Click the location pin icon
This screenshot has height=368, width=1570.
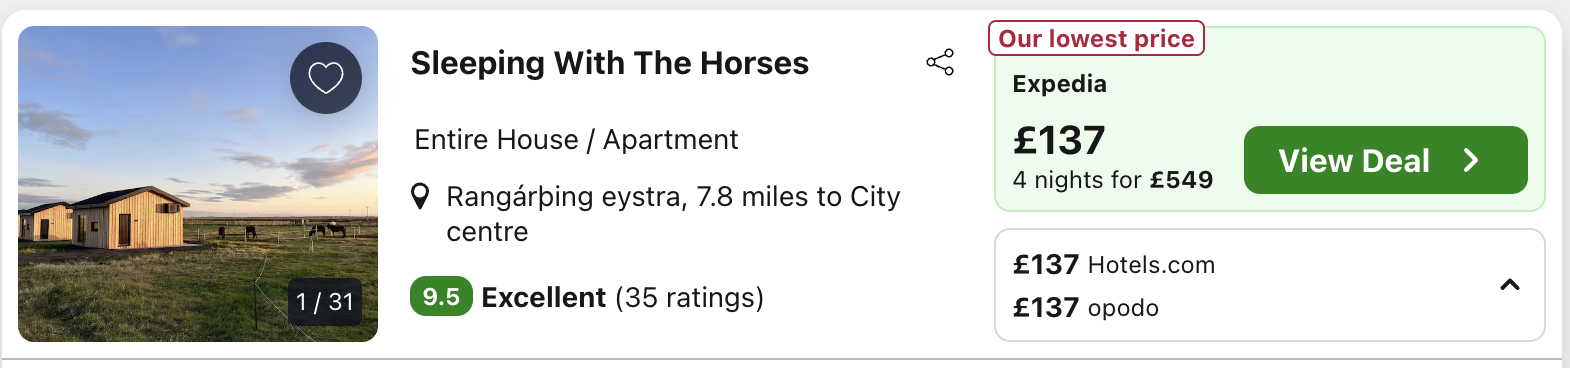(x=421, y=197)
